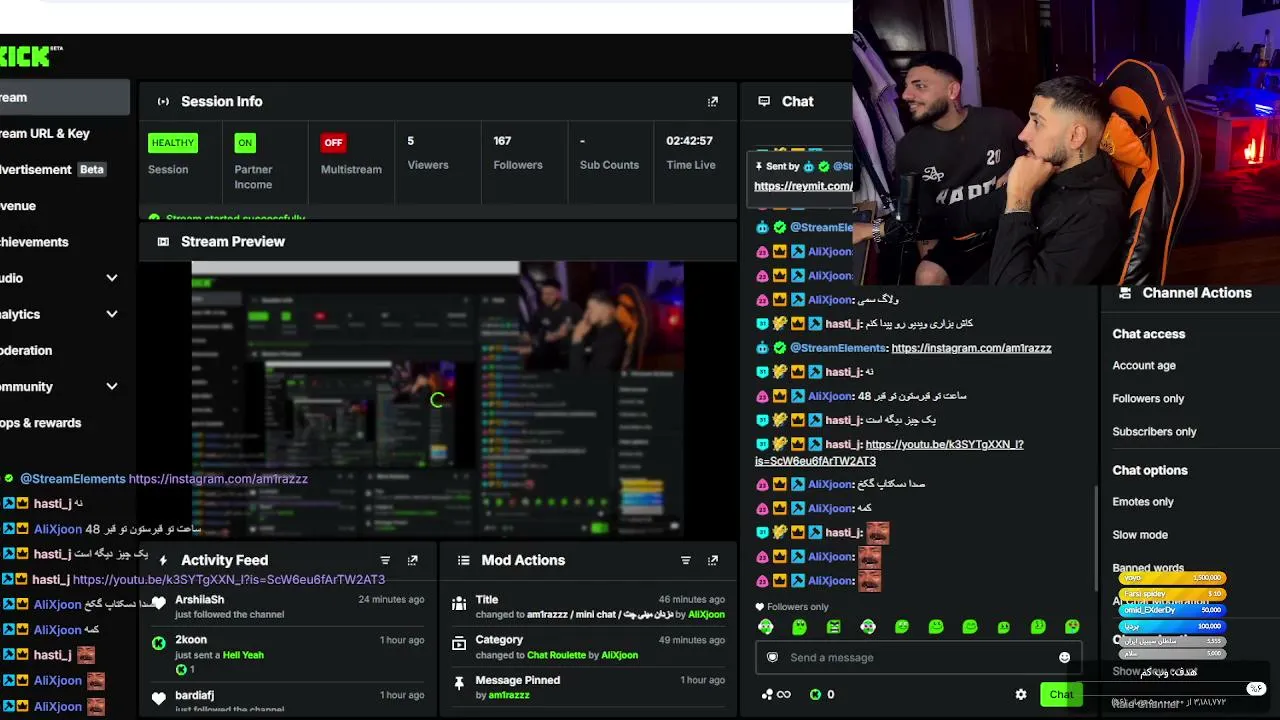Viewport: 1280px width, 720px height.
Task: Expand the Community sidebar section
Action: pyautogui.click(x=112, y=386)
